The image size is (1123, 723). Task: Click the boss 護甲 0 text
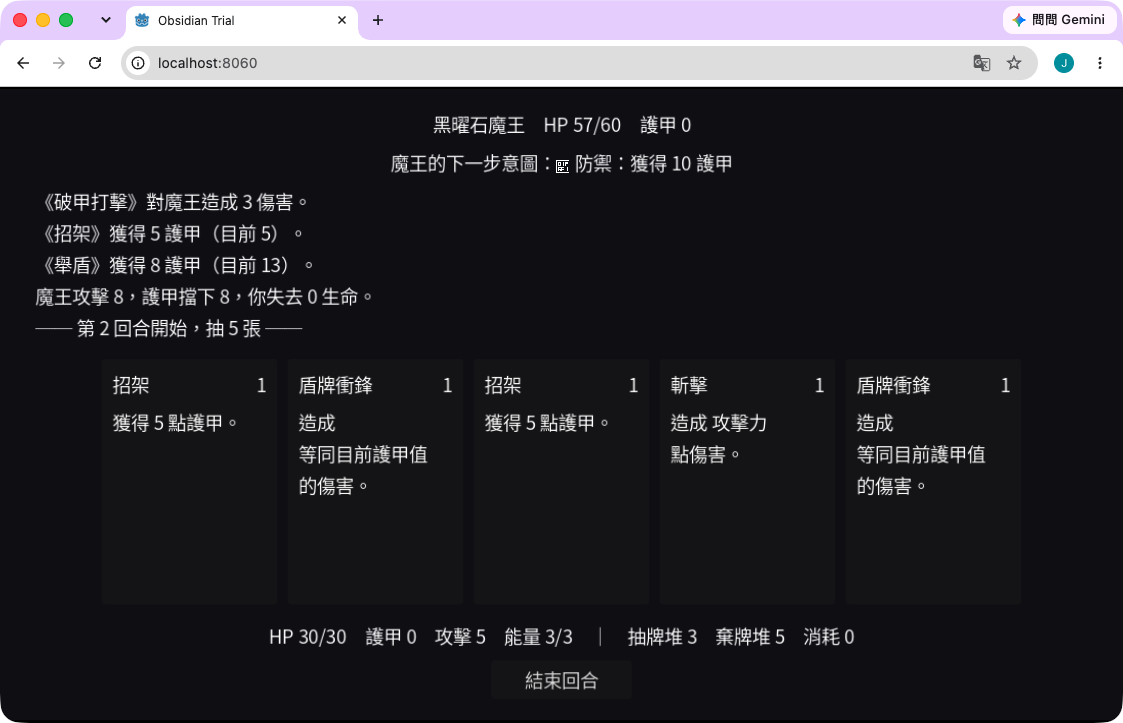click(665, 125)
